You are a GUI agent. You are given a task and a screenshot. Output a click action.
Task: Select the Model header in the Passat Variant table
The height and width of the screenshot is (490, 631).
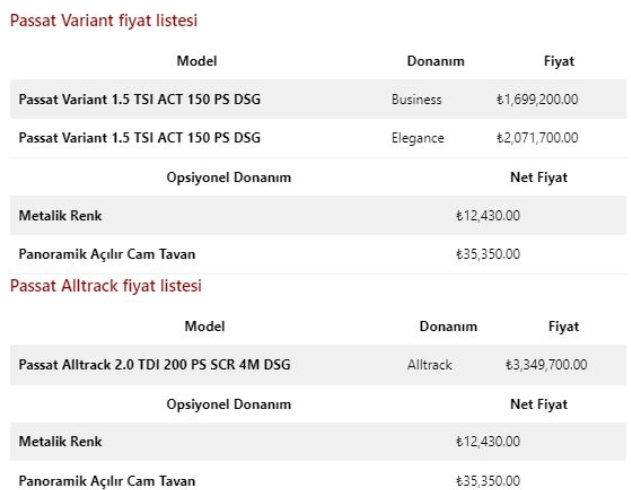click(x=197, y=61)
